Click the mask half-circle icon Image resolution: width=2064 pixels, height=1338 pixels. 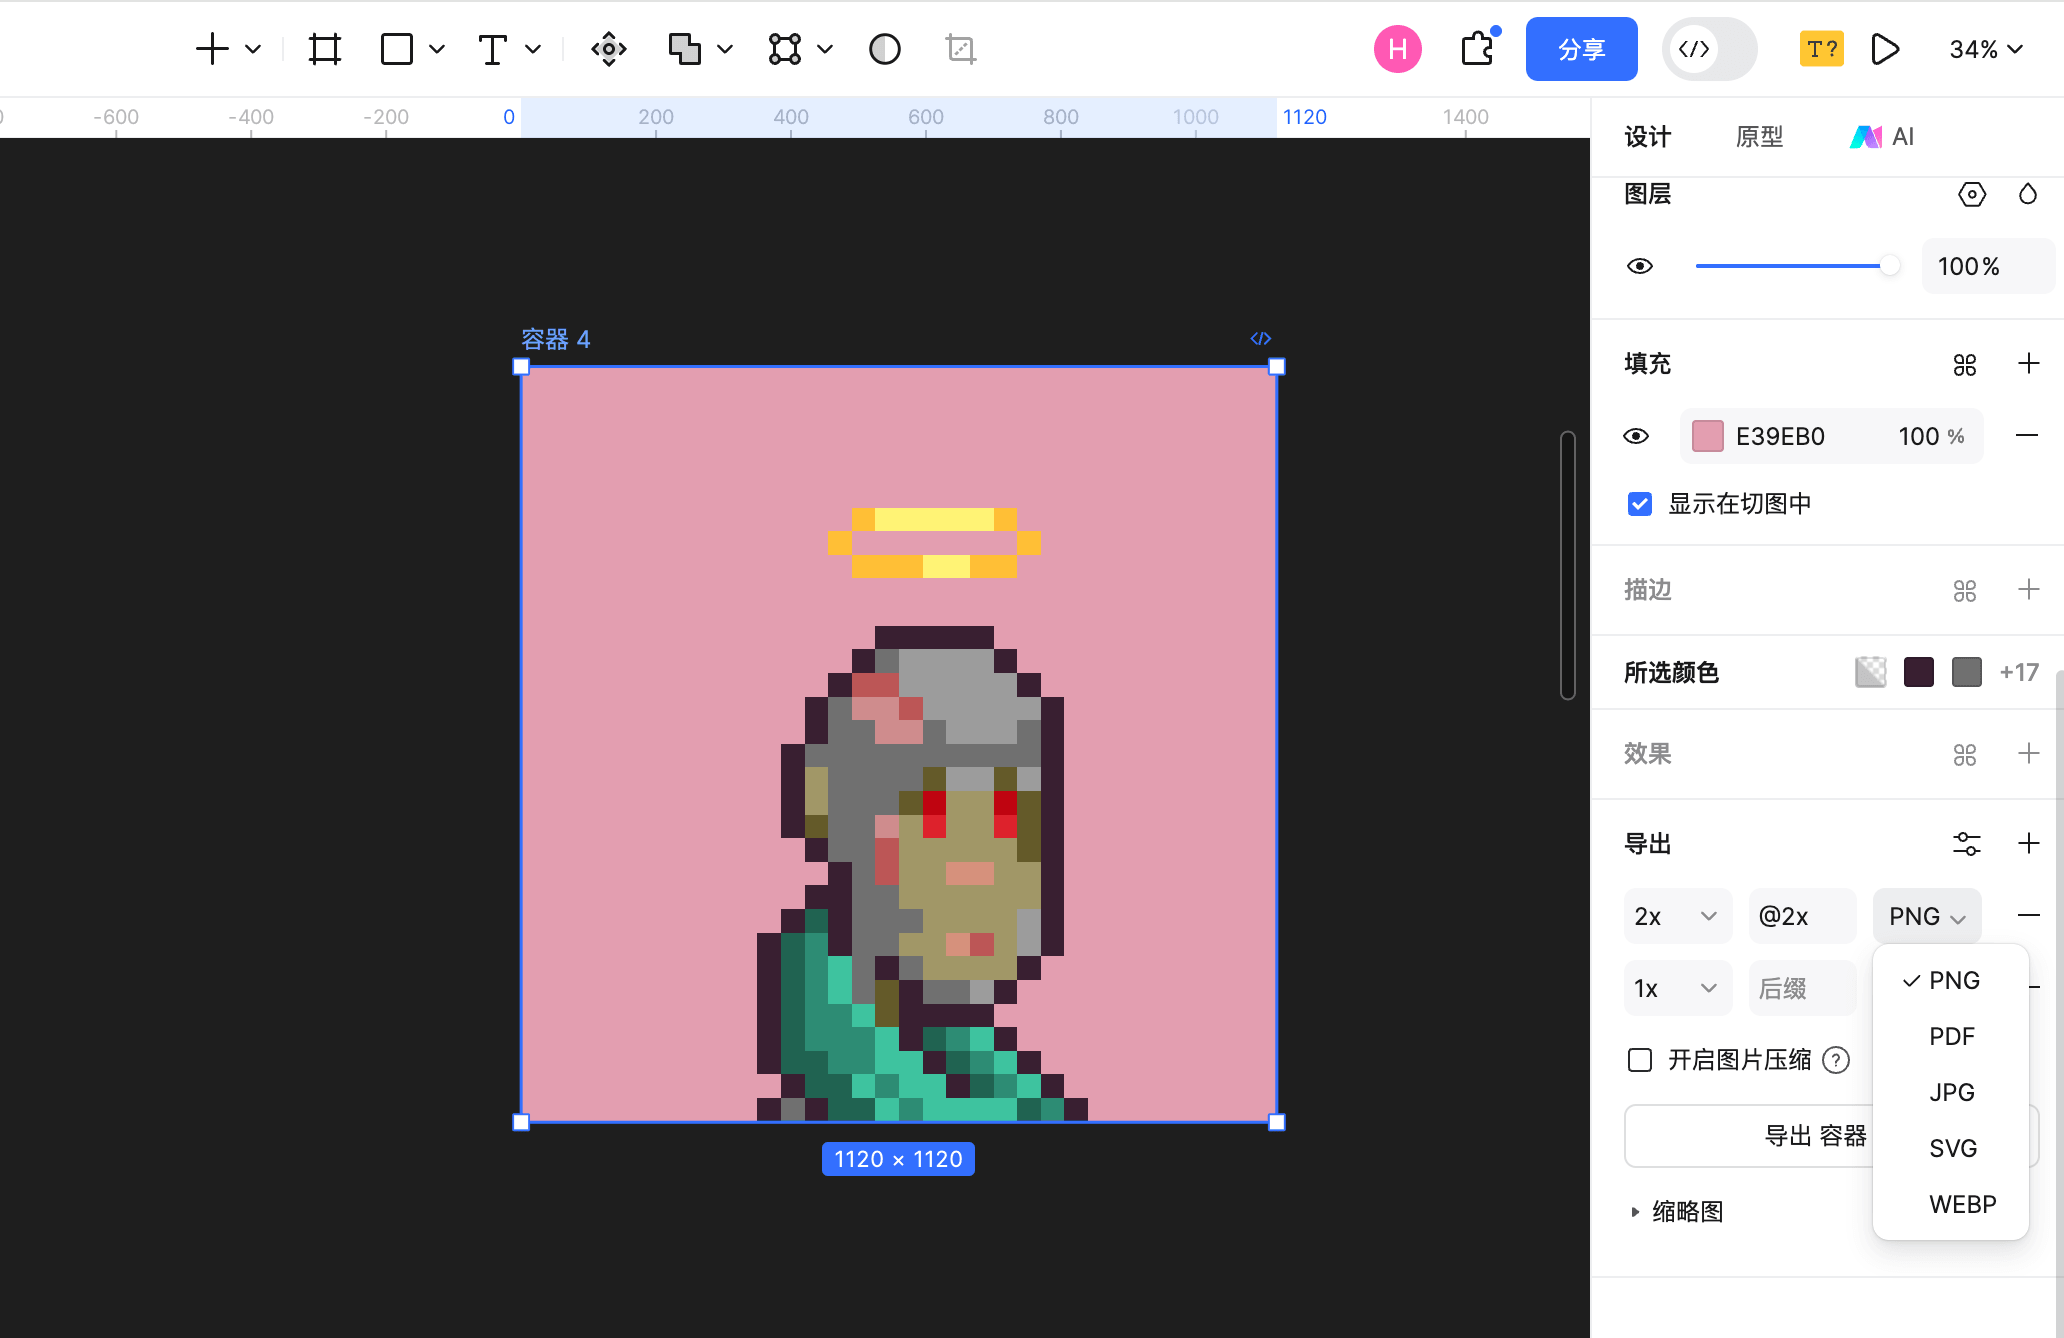(885, 49)
